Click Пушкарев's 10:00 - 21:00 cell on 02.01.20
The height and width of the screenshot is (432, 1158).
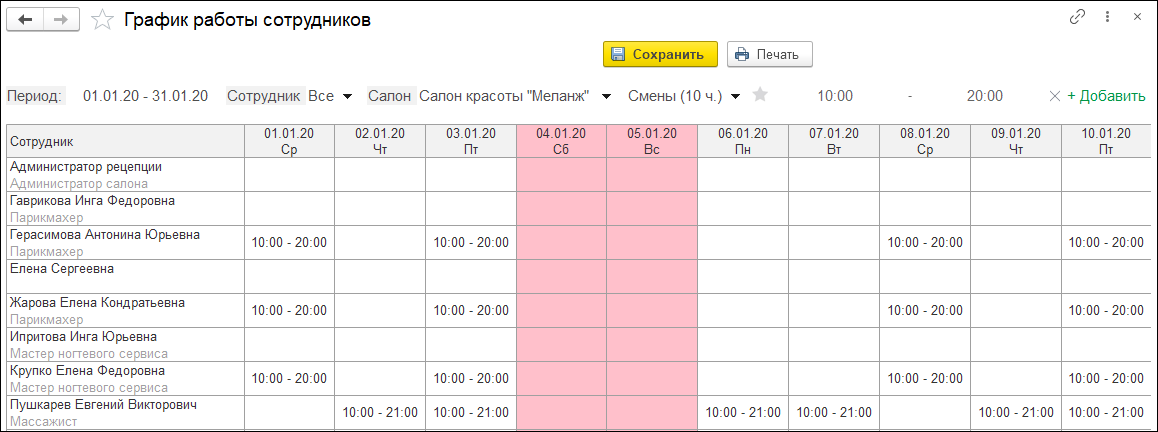coord(379,412)
